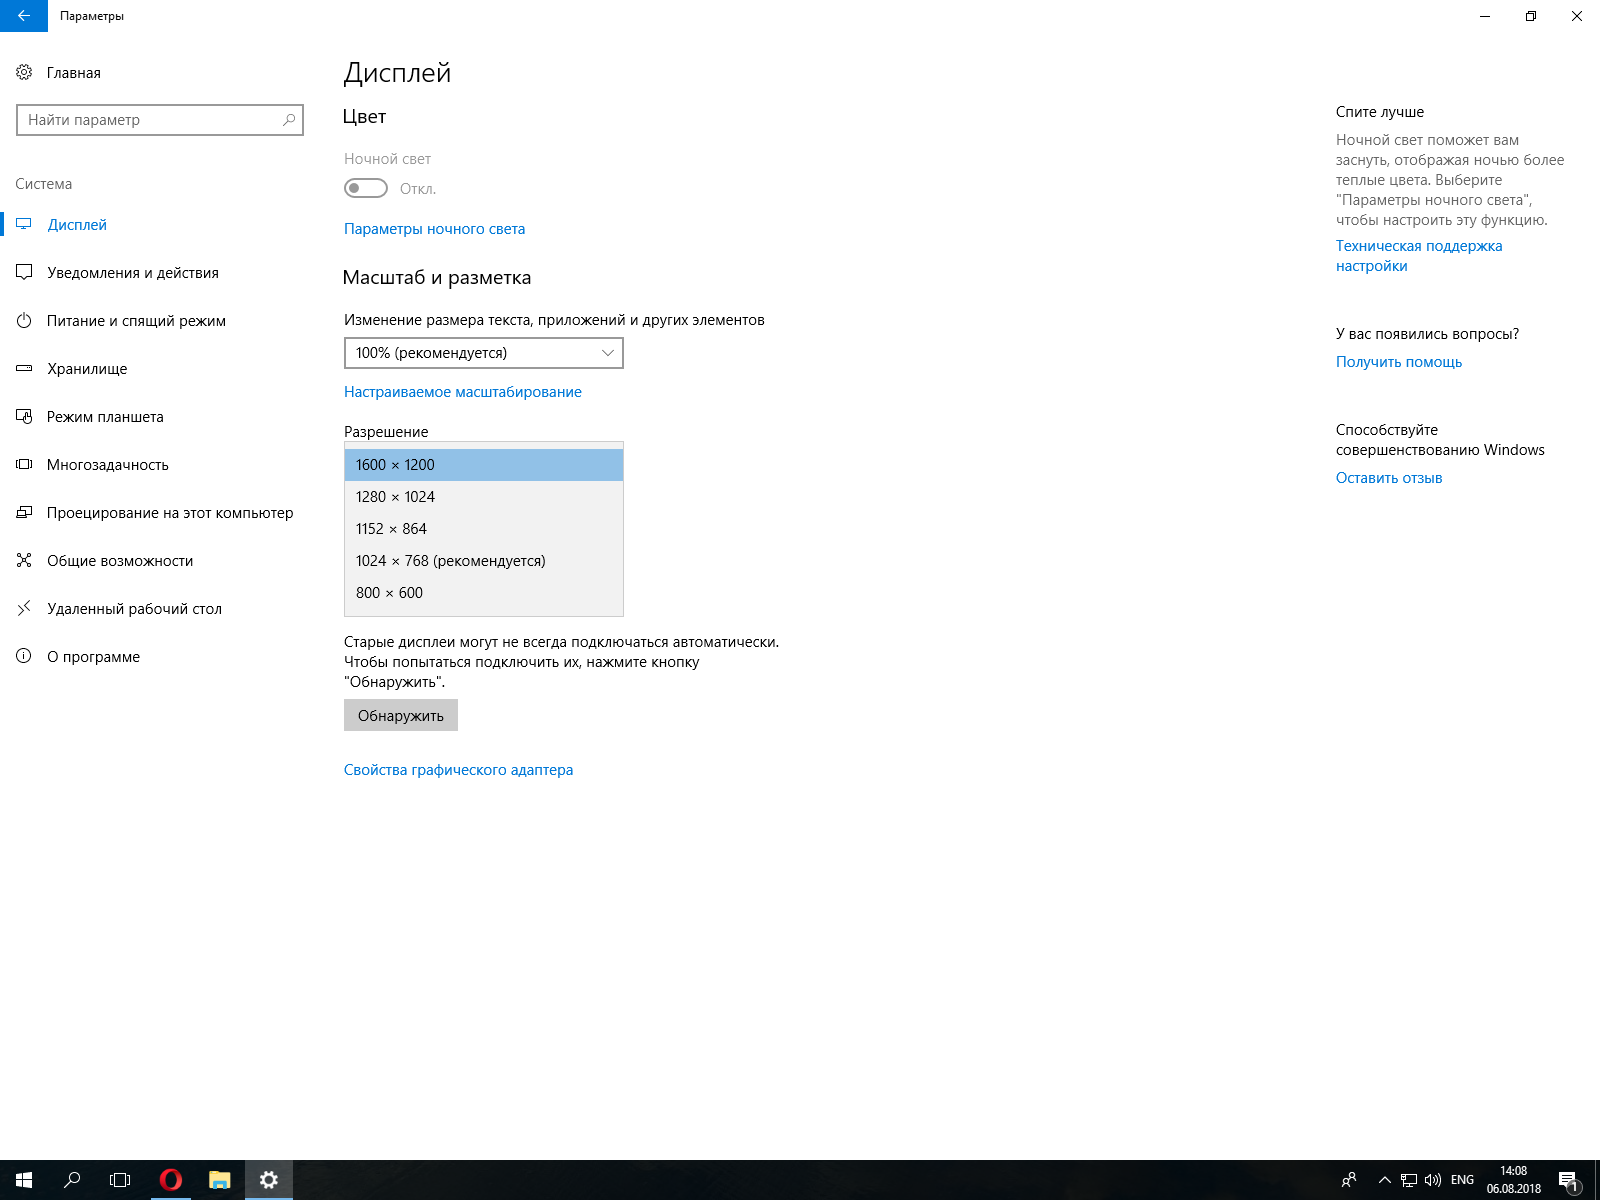Open settings technical support link
The image size is (1600, 1200).
coord(1419,256)
